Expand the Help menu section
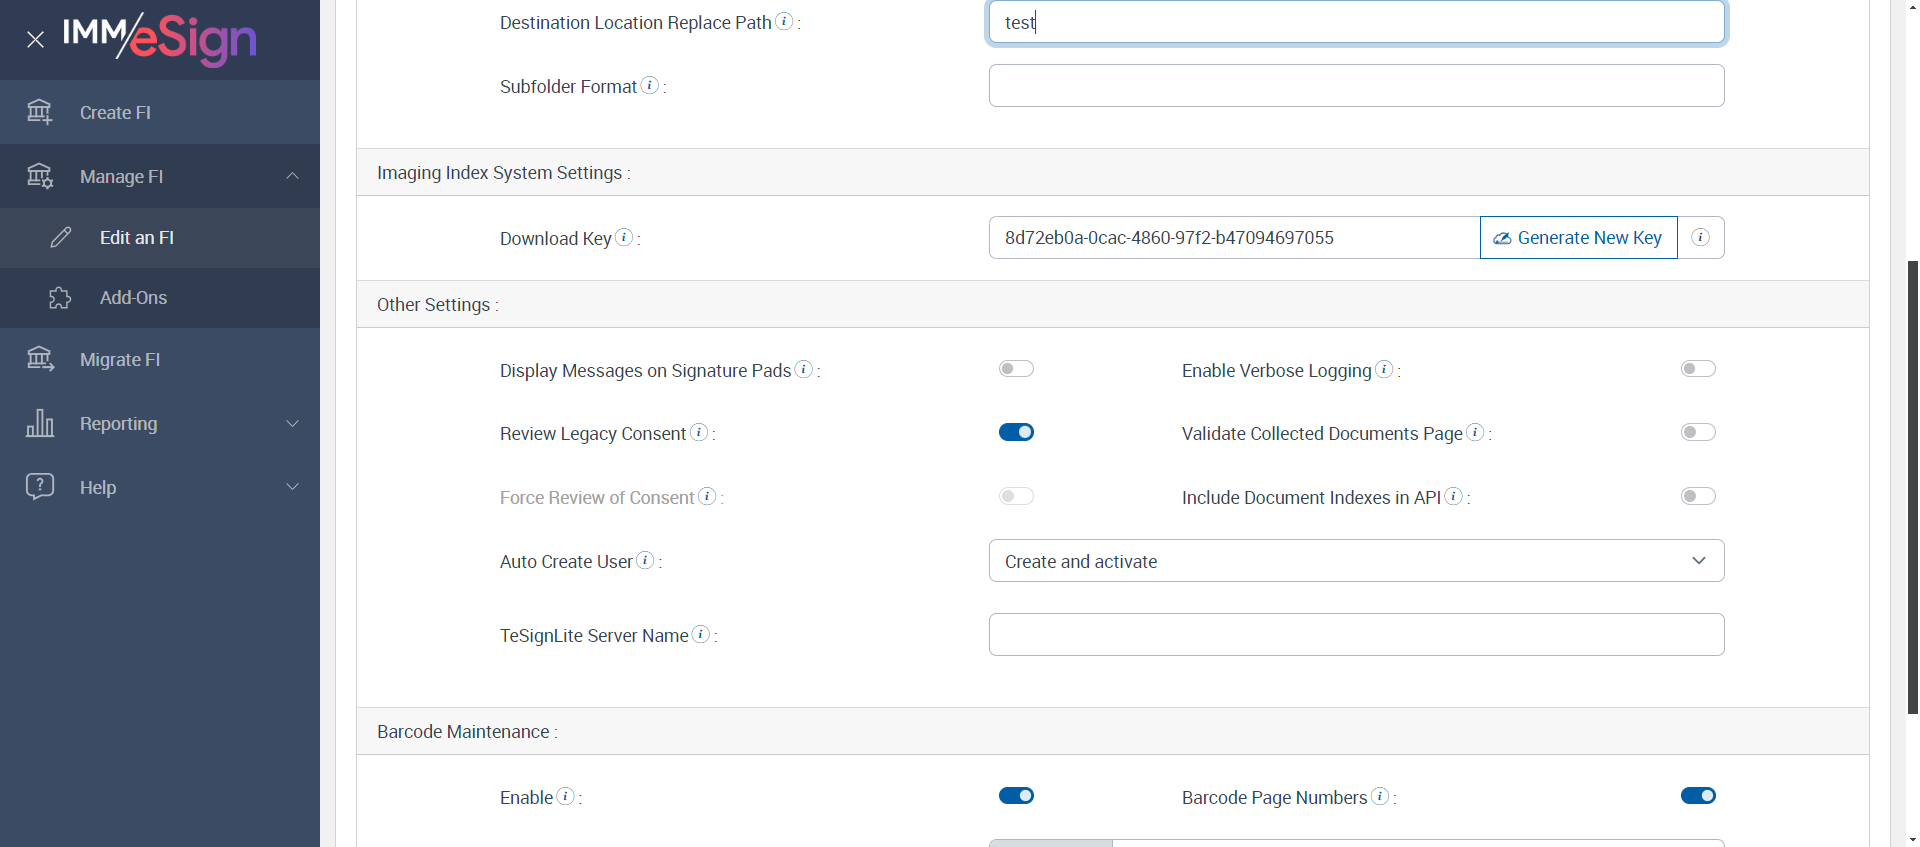 tap(292, 487)
